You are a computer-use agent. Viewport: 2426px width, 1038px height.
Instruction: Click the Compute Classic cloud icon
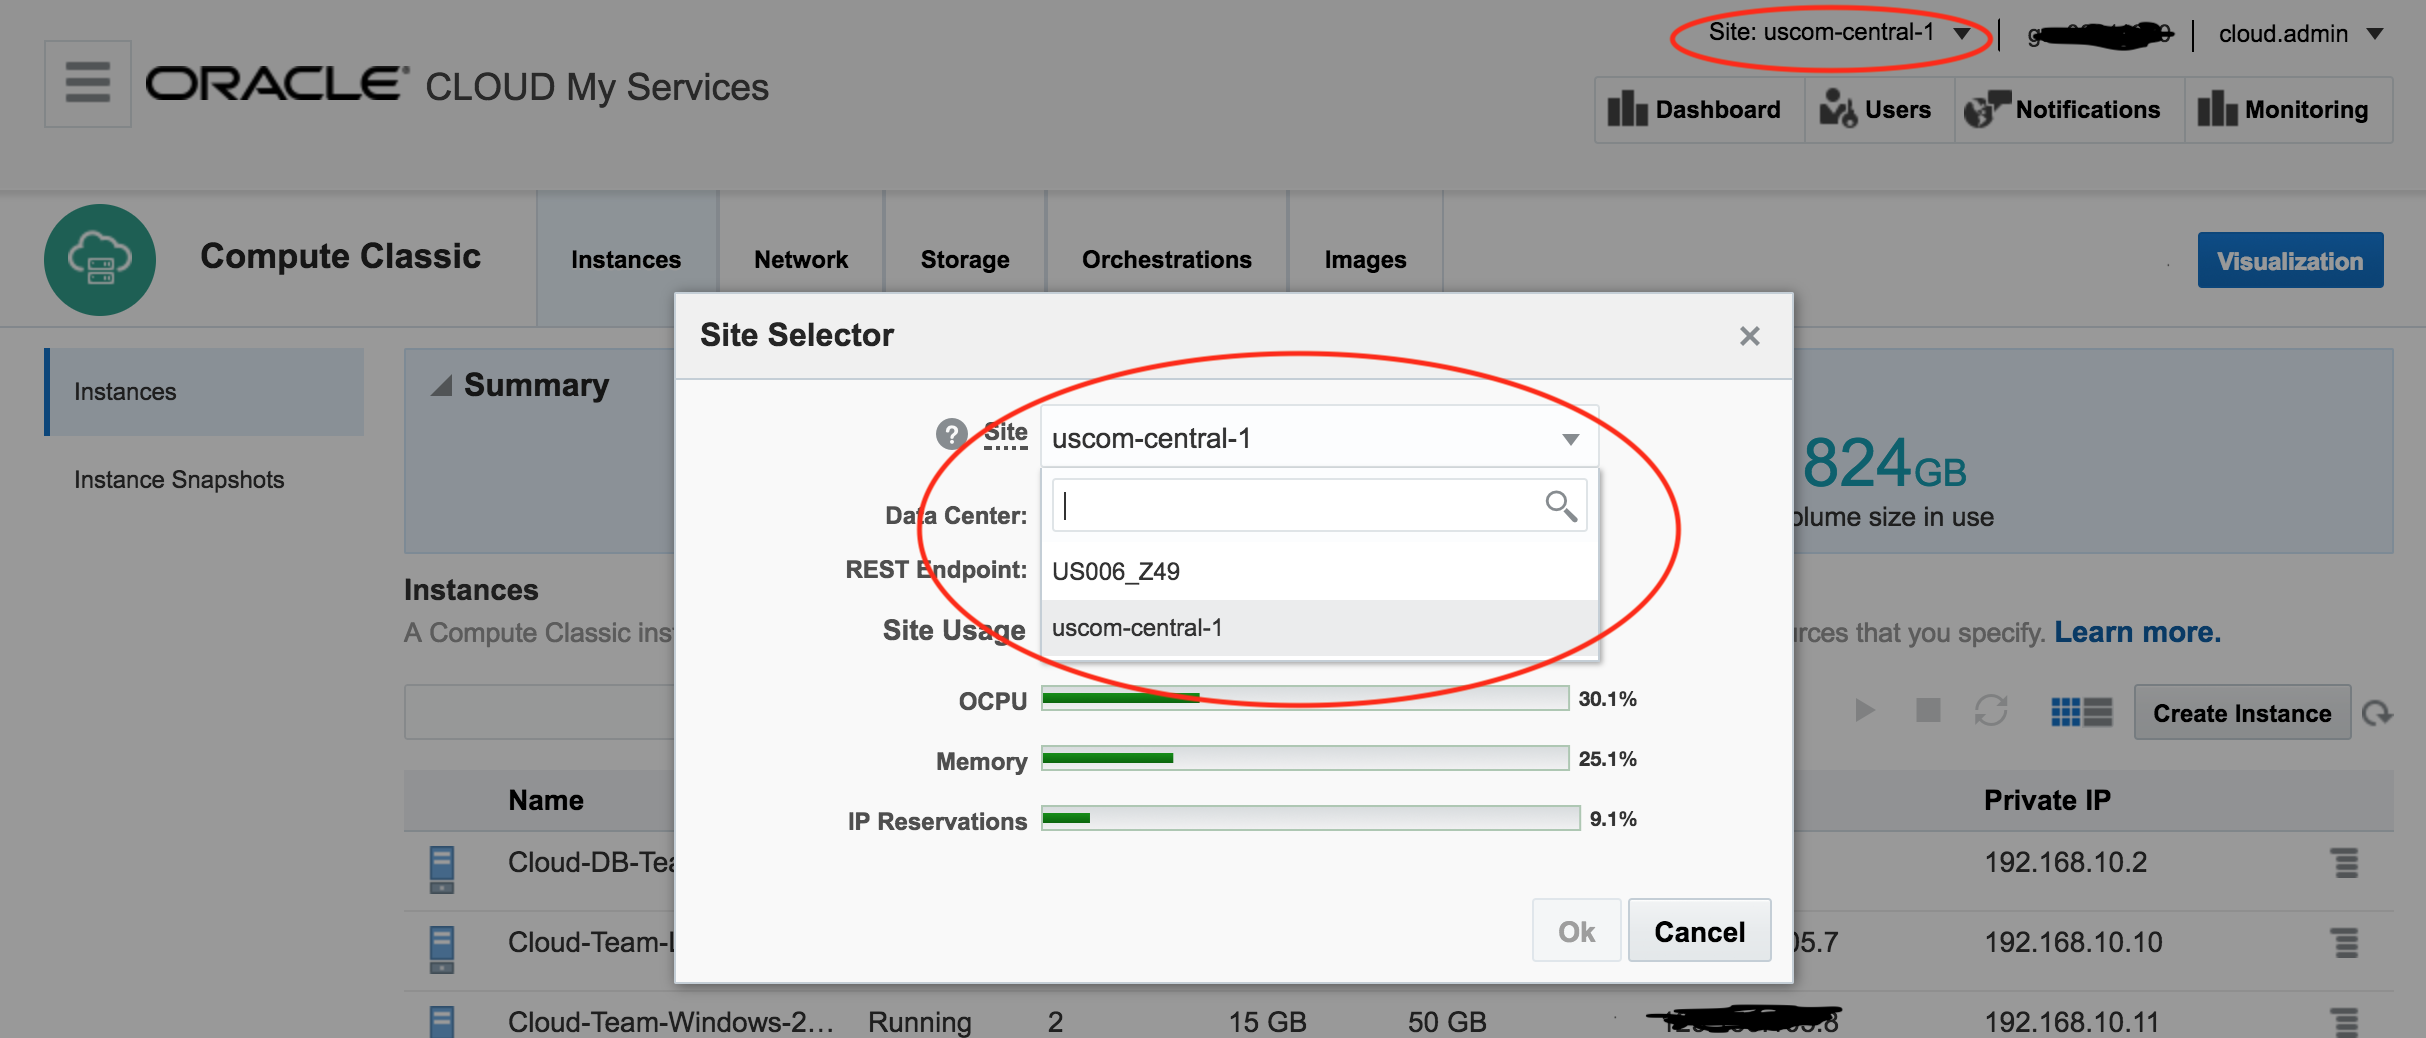pos(100,260)
